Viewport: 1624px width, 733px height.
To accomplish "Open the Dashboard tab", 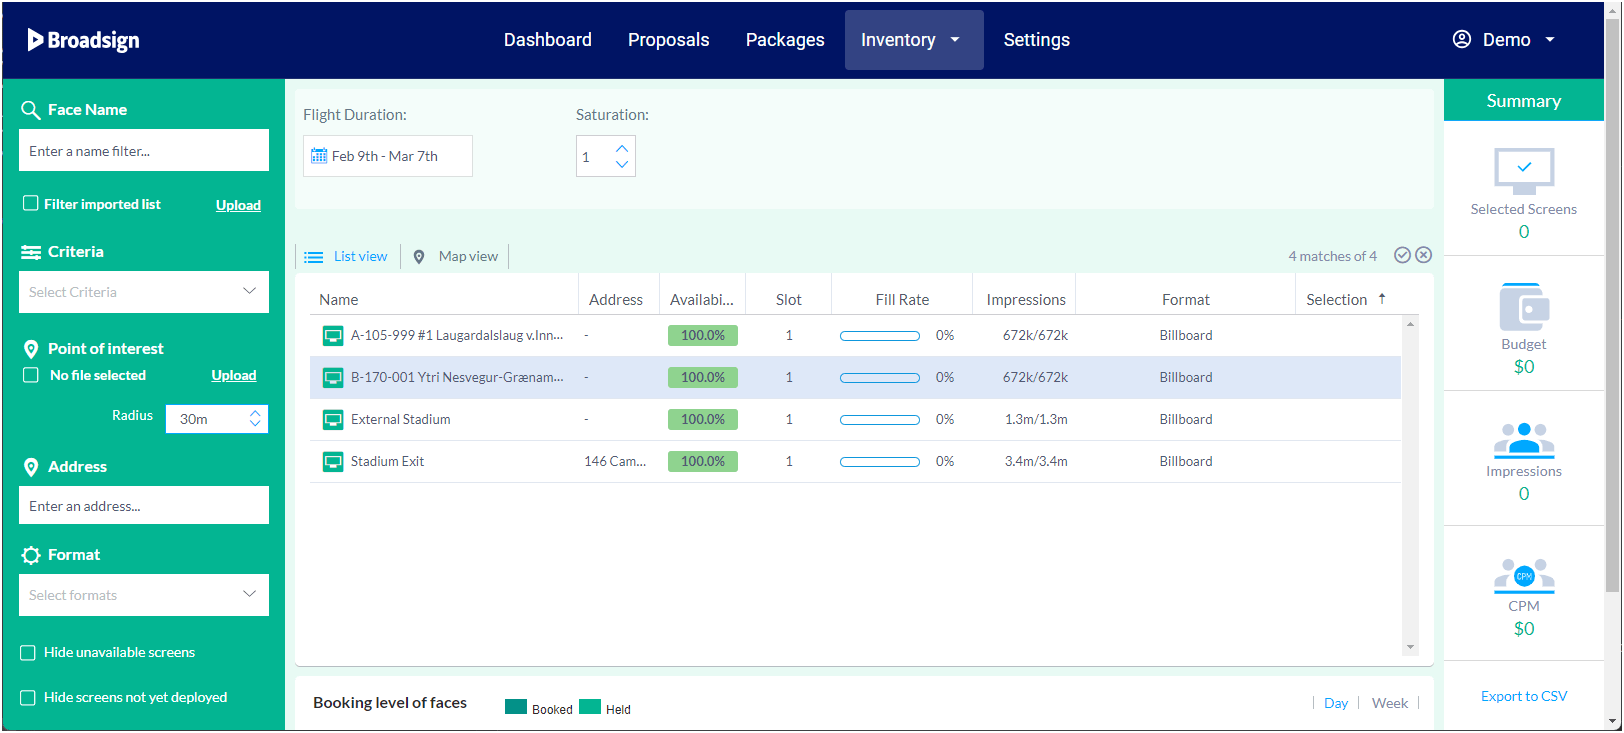I will point(548,40).
